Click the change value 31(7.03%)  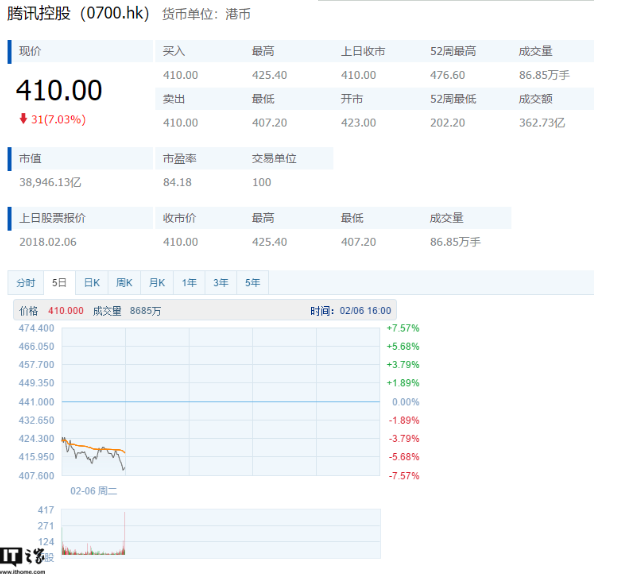click(x=58, y=119)
